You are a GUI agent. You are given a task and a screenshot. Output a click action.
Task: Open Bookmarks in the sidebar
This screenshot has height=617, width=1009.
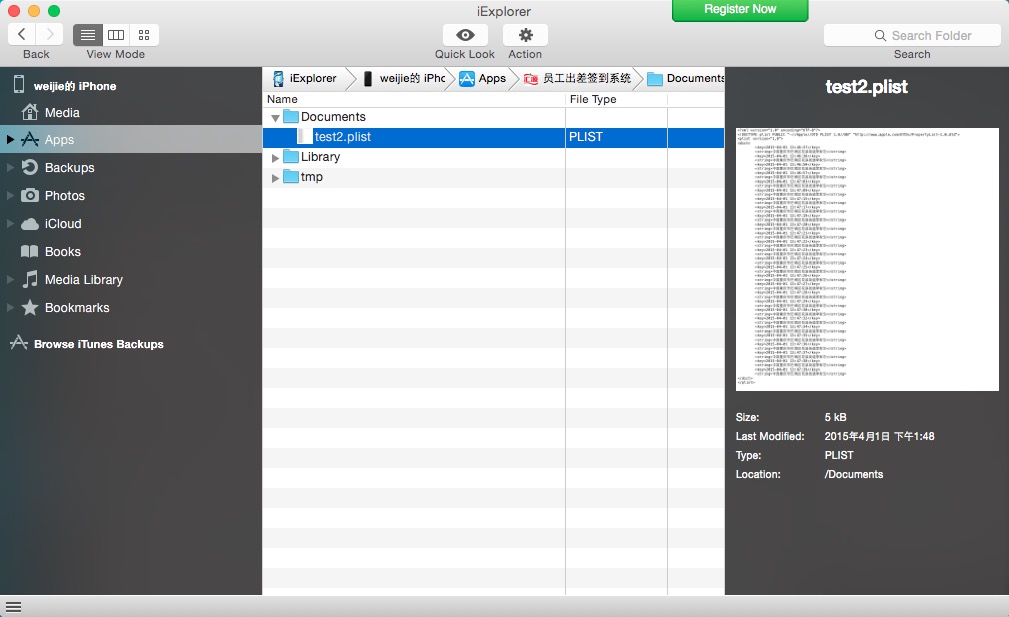click(x=77, y=308)
